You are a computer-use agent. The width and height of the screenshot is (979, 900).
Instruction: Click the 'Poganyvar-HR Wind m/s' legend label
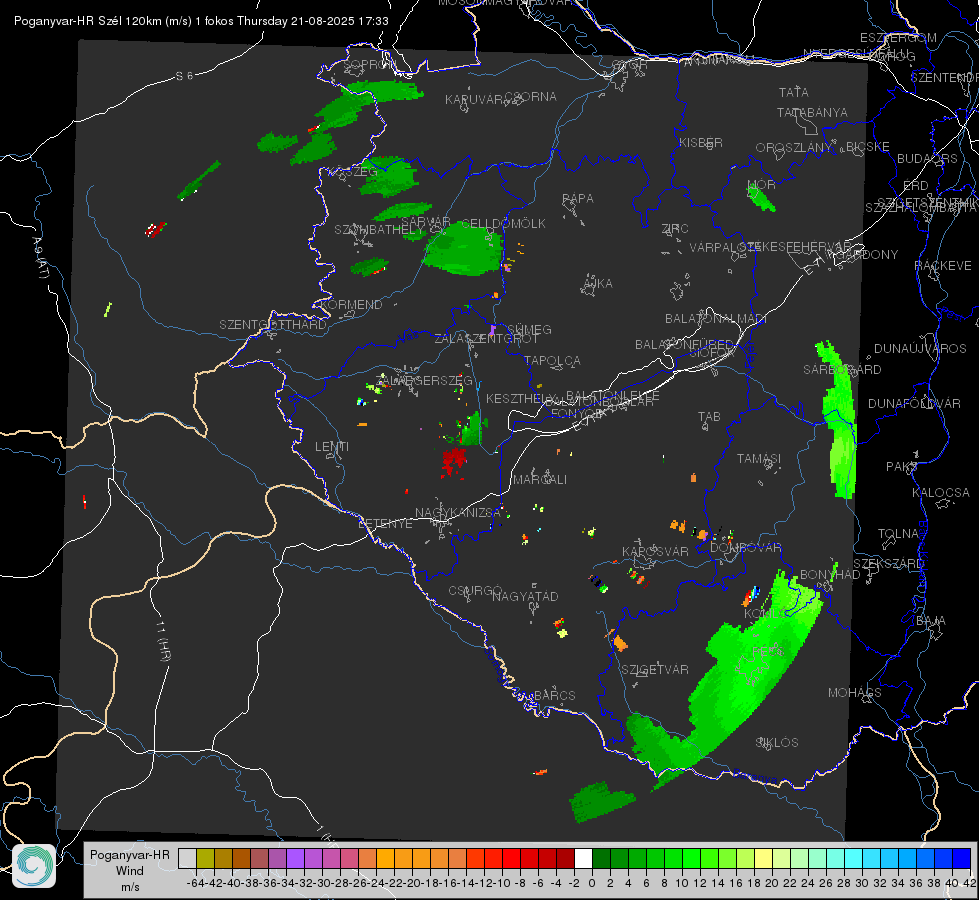click(x=130, y=871)
